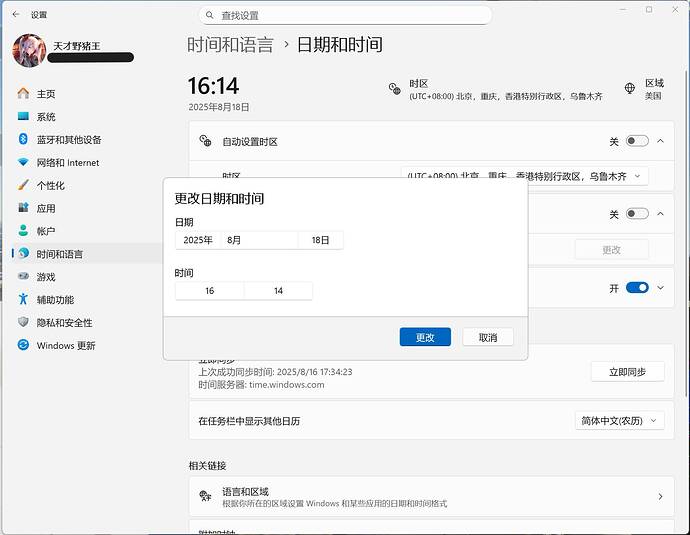
Task: Click the Change (更改) button in dialog
Action: pos(425,338)
